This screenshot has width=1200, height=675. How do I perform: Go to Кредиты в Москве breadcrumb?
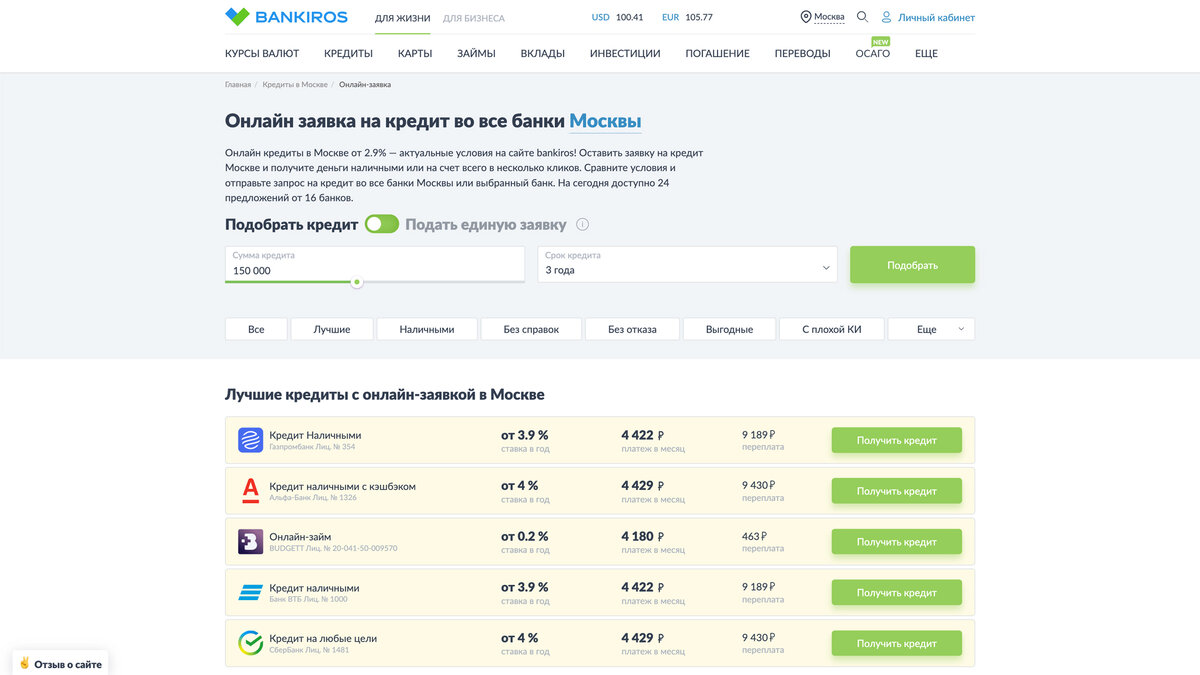click(x=295, y=85)
